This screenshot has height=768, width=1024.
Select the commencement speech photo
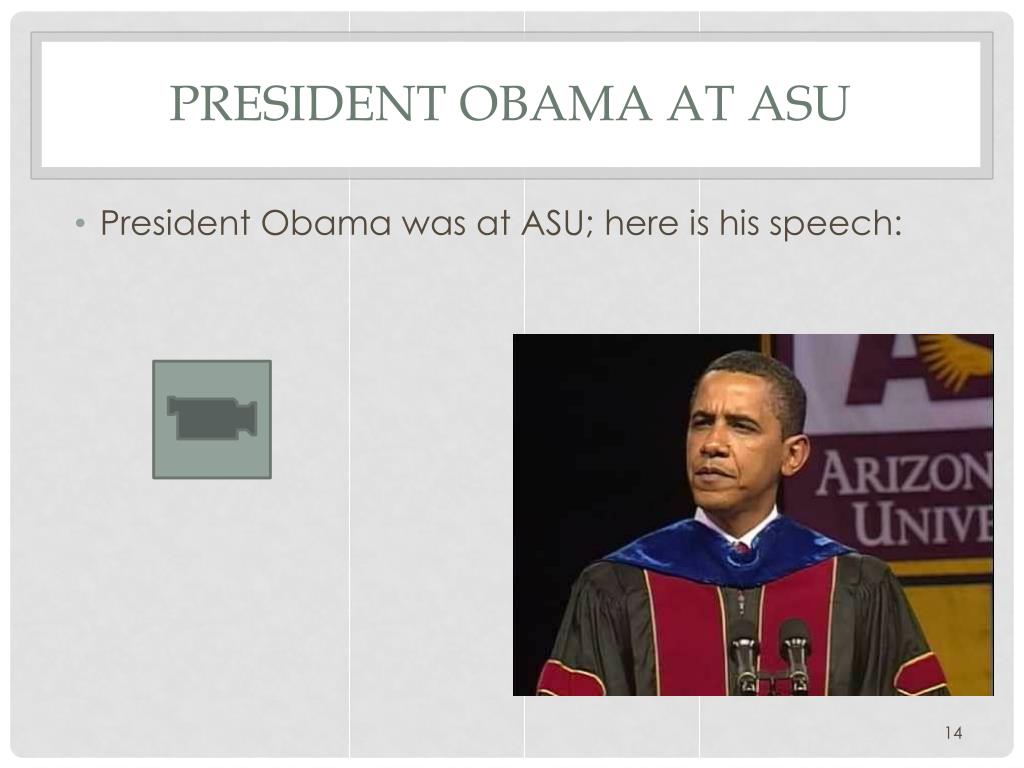coord(753,515)
